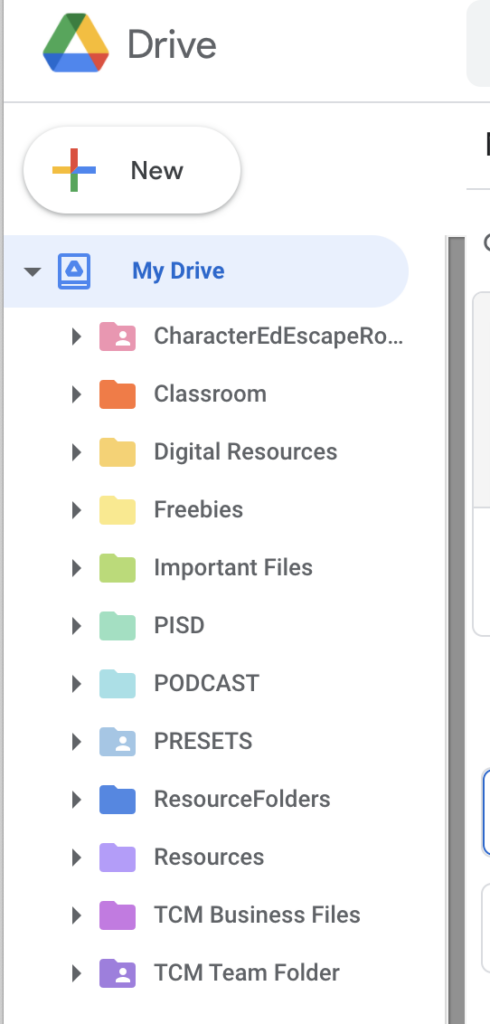This screenshot has width=490, height=1024.
Task: Collapse the My Drive tree
Action: click(32, 271)
